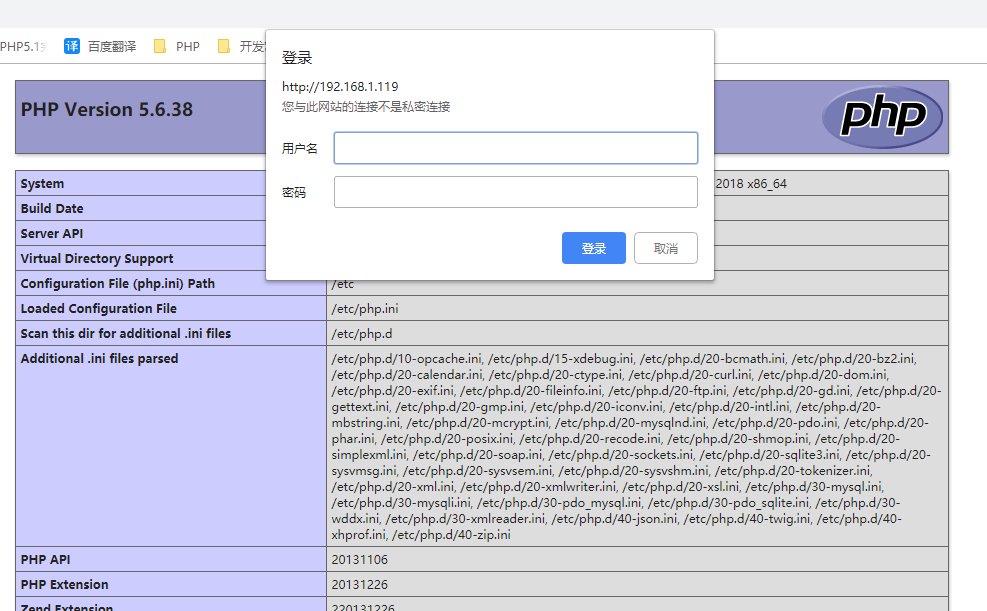Select Scan this dir for additional .ini label
The width and height of the screenshot is (987, 611).
(x=126, y=334)
